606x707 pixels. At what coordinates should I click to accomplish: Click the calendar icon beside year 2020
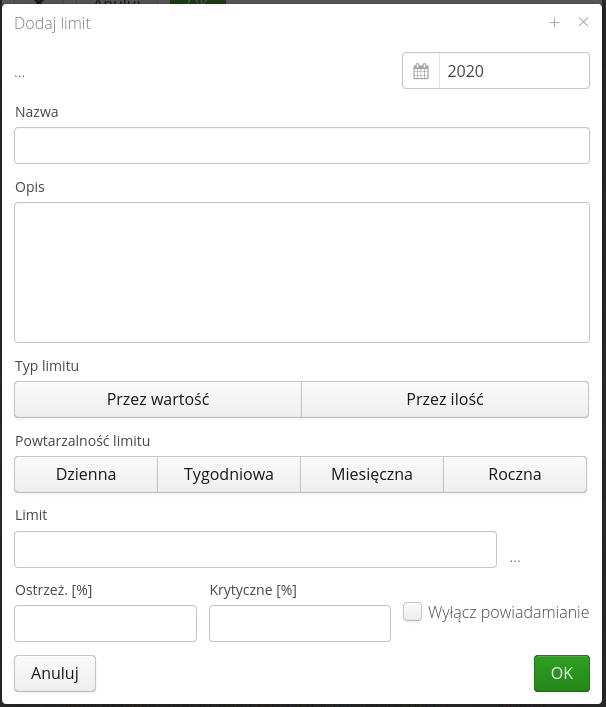421,71
